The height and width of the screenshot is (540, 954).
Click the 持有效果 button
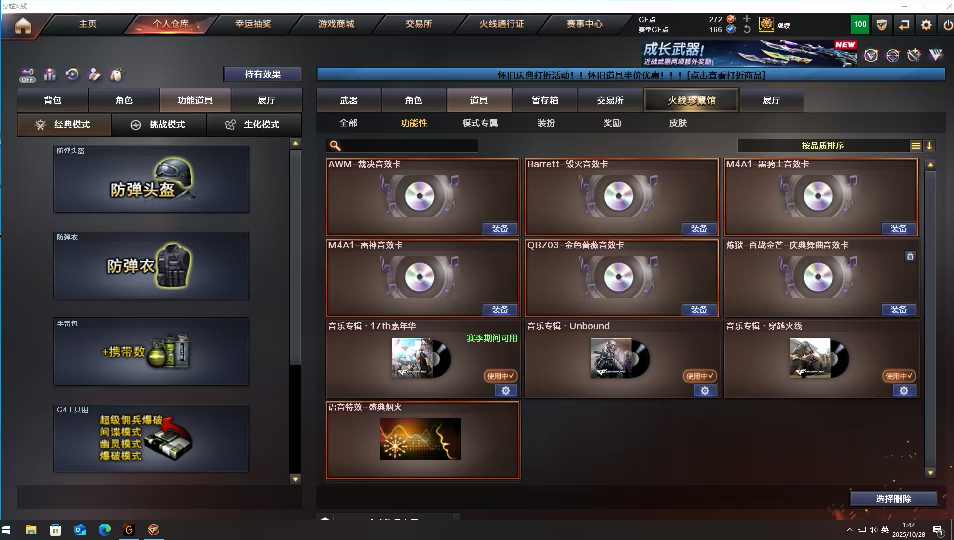263,74
